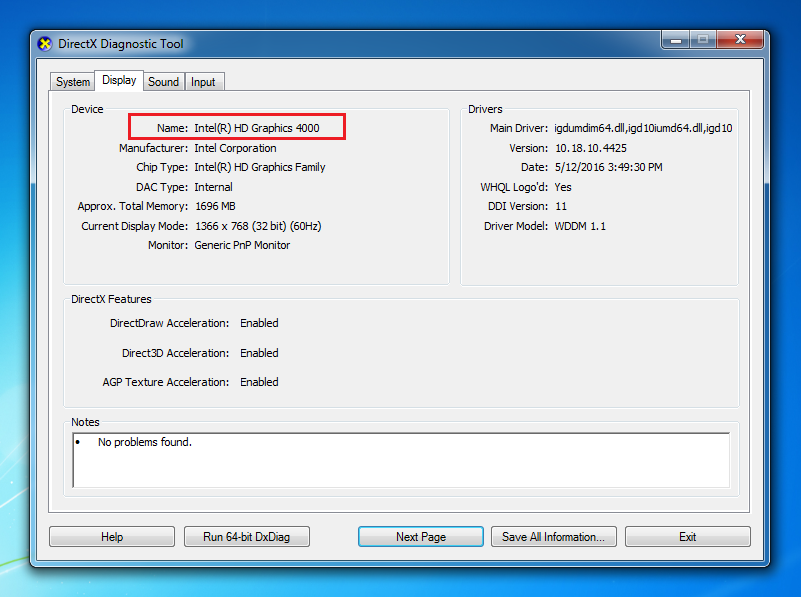The image size is (801, 597).
Task: Click the maximize button in the title bar
Action: coord(702,40)
